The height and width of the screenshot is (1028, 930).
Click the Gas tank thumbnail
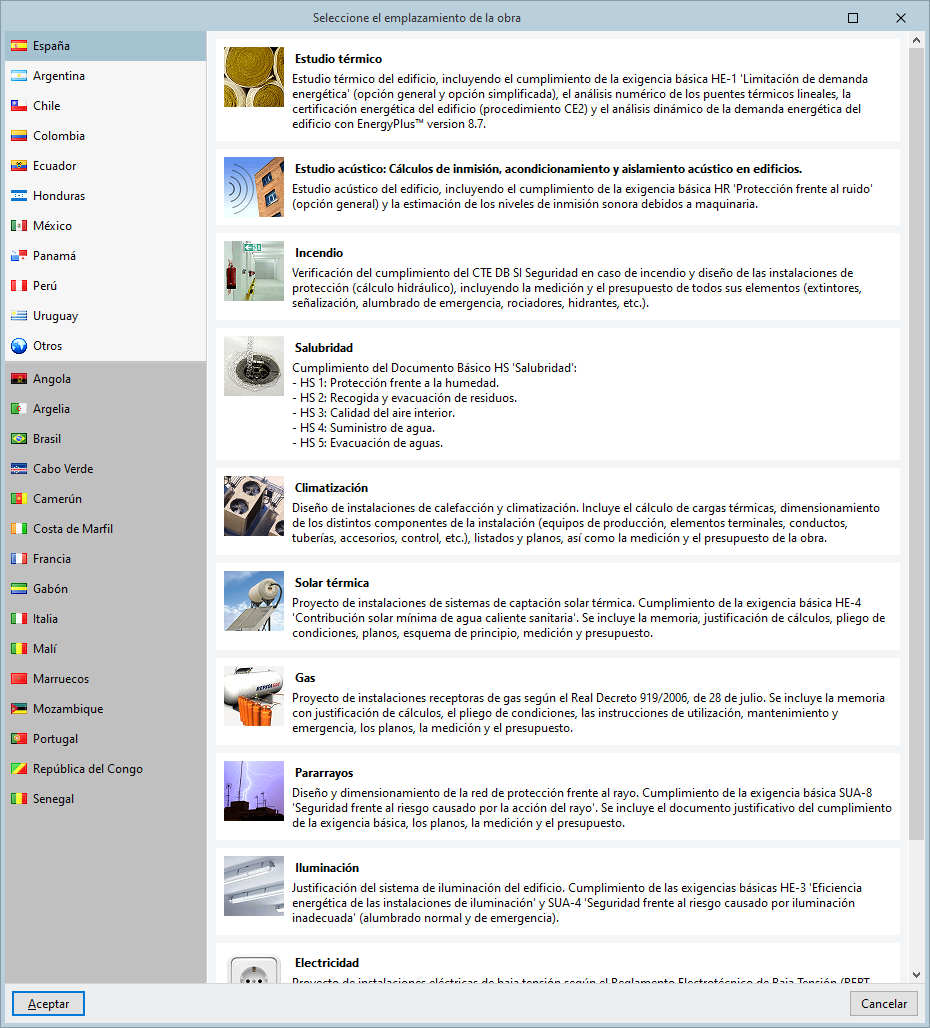(254, 696)
